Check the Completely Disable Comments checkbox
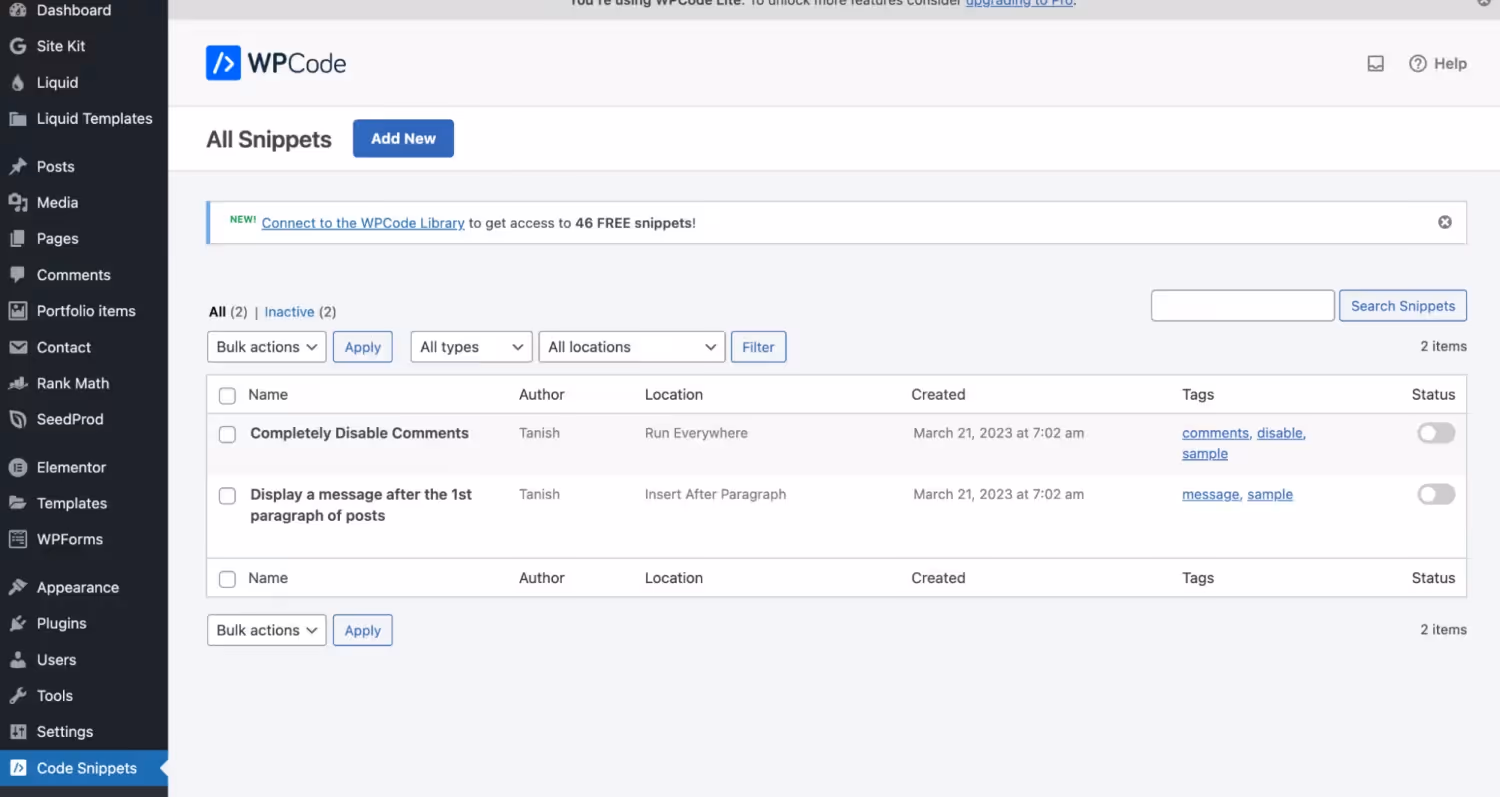Viewport: 1500px width, 797px height. coord(227,434)
